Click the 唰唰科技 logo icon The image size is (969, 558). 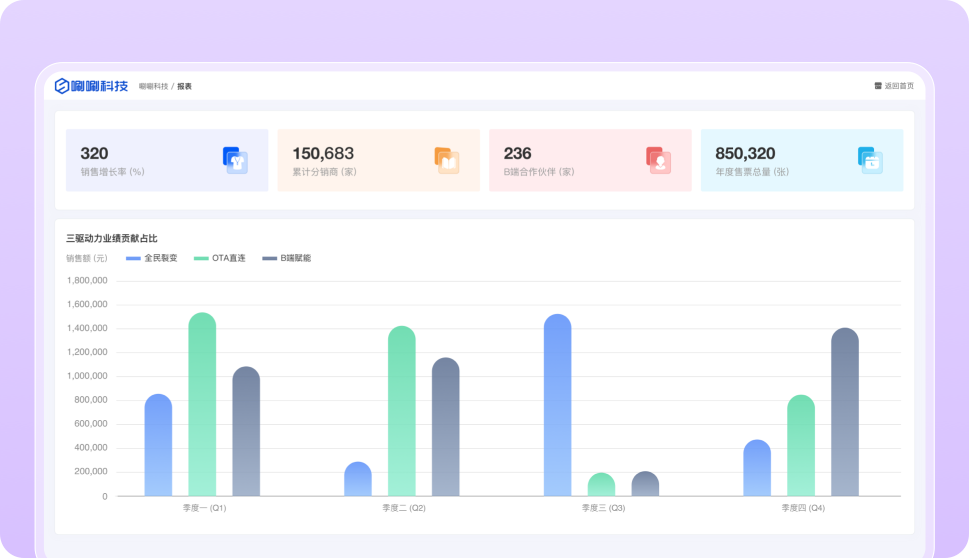click(62, 86)
